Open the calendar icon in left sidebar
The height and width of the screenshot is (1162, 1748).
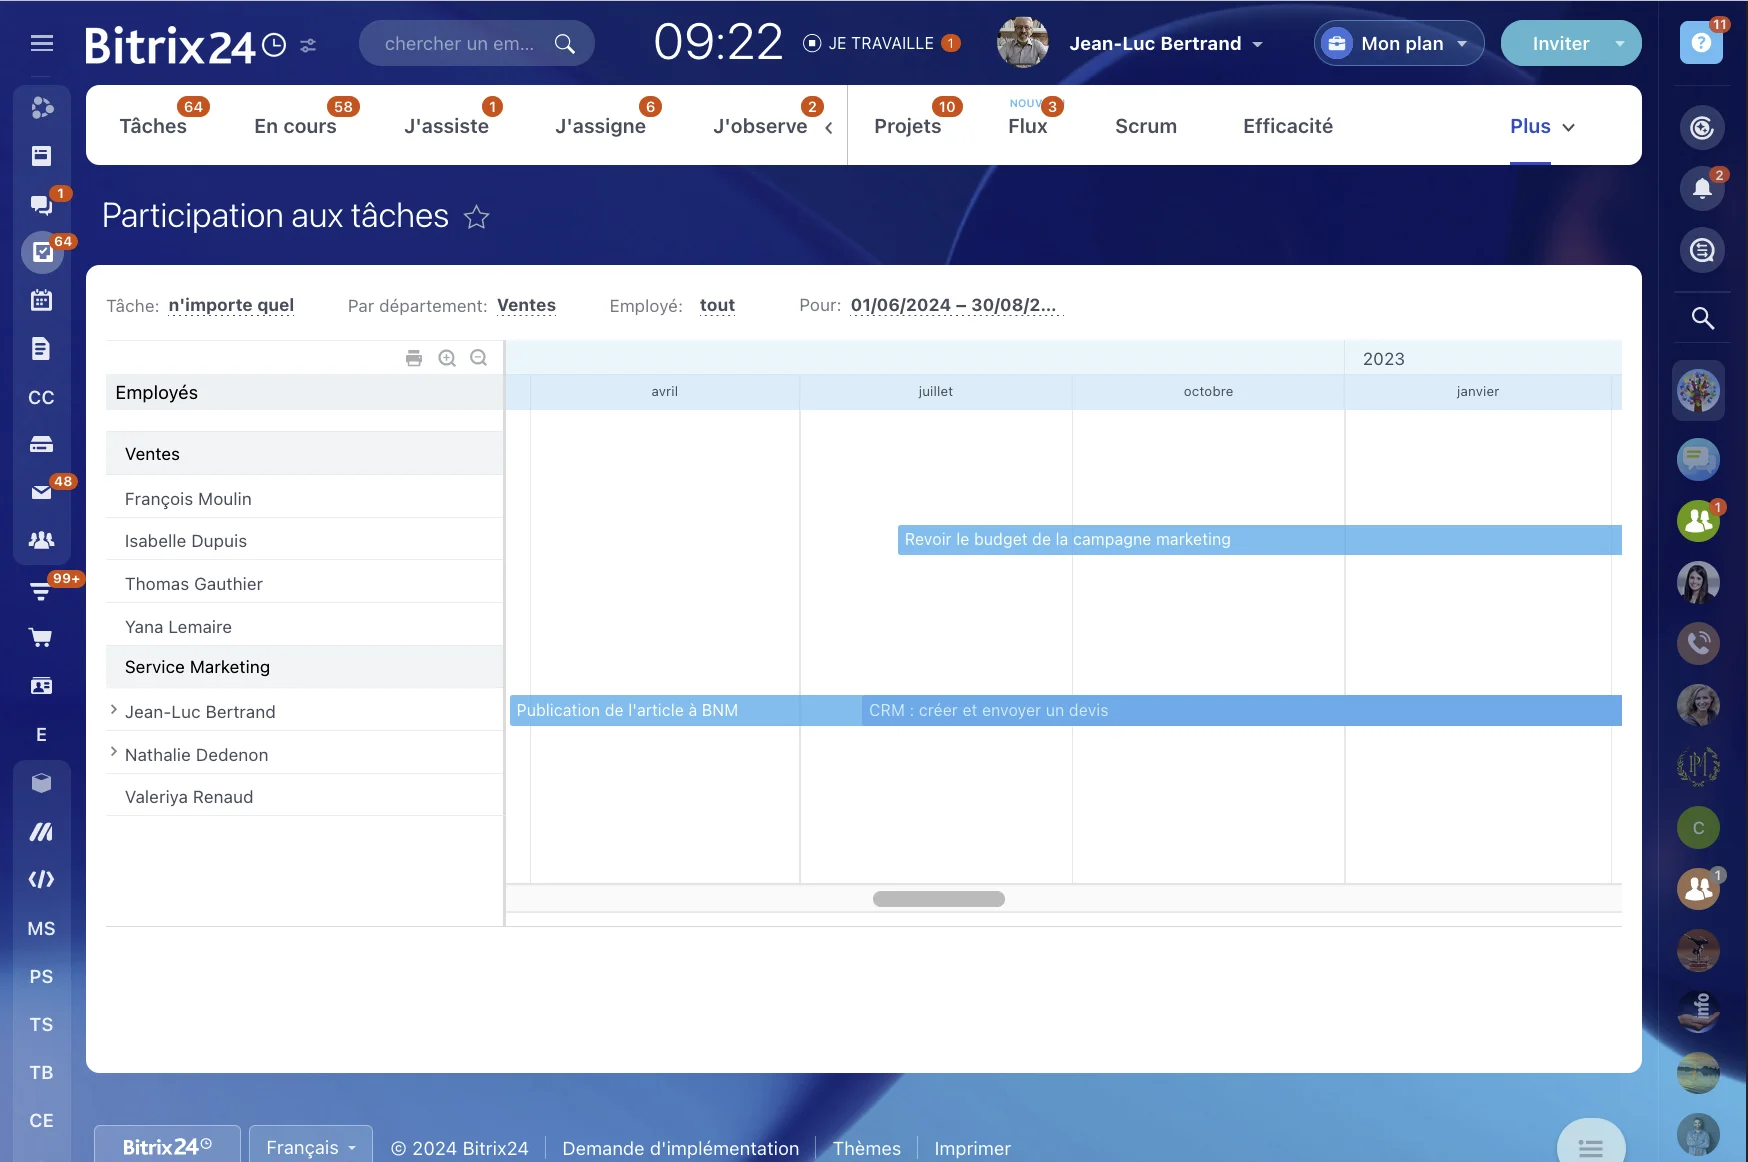pyautogui.click(x=41, y=300)
